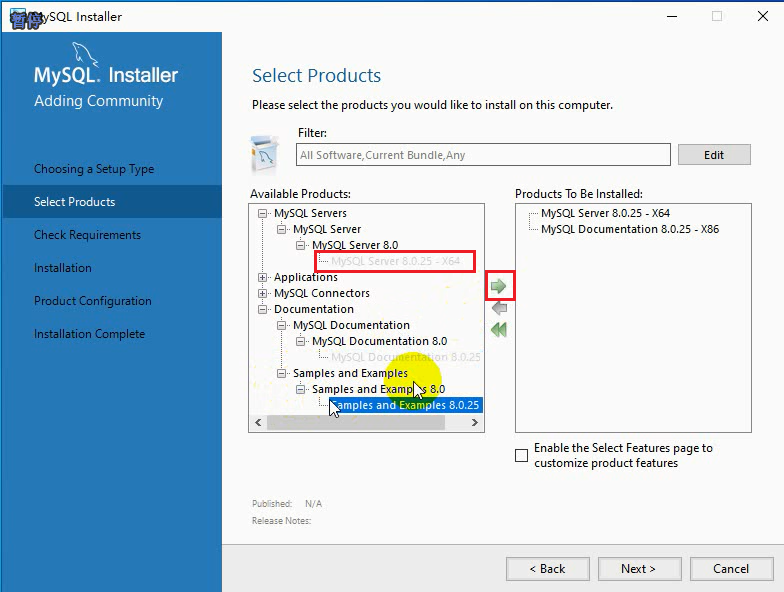The width and height of the screenshot is (784, 592).
Task: Select MySQL Server 8.0.25 - X64 to be installed
Action: tap(606, 214)
